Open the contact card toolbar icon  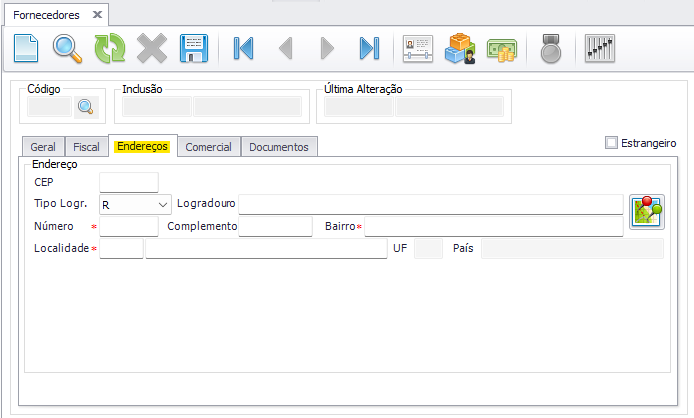pos(417,48)
